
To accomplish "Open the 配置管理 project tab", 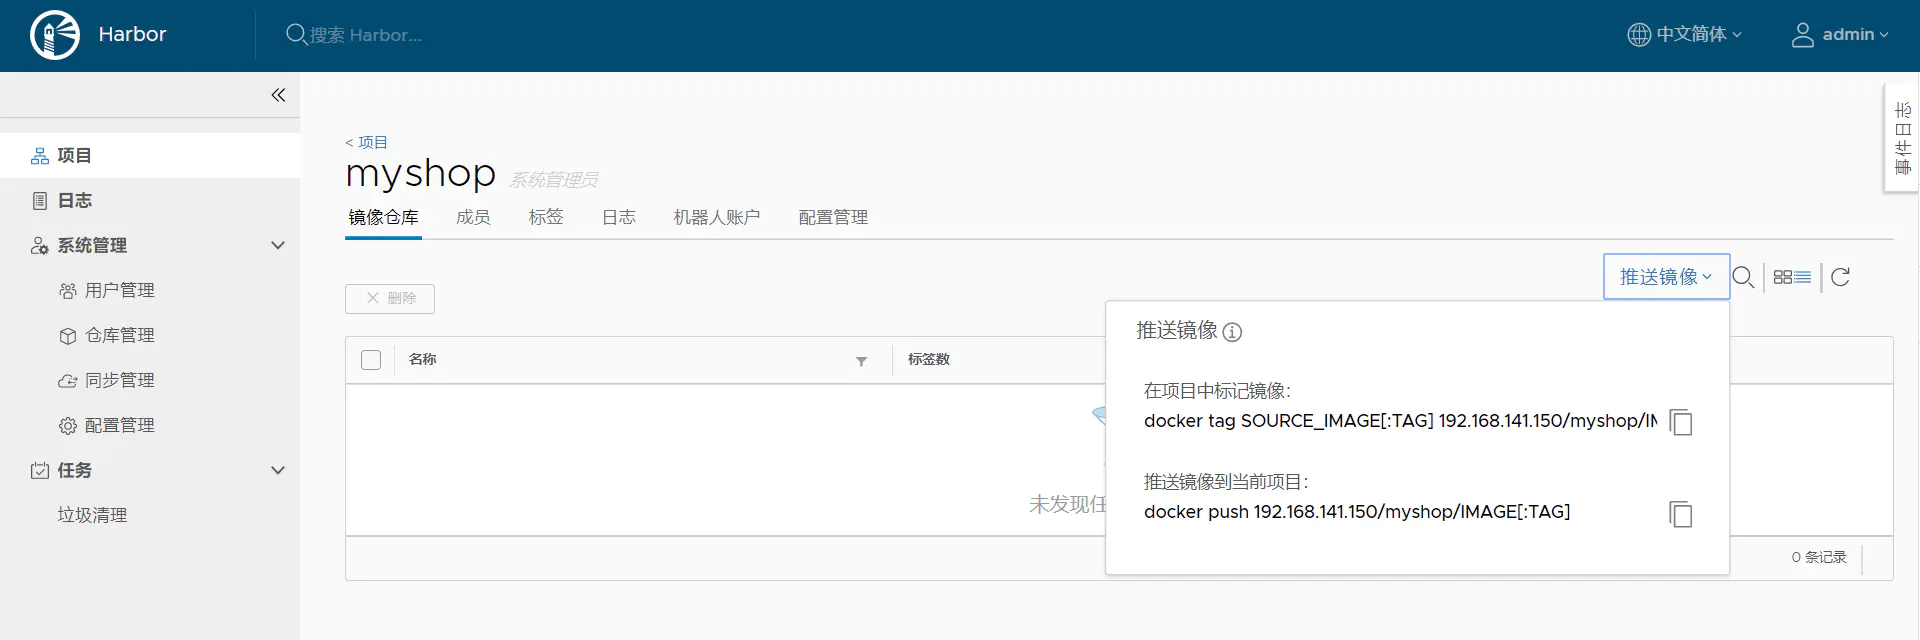I will tap(833, 217).
